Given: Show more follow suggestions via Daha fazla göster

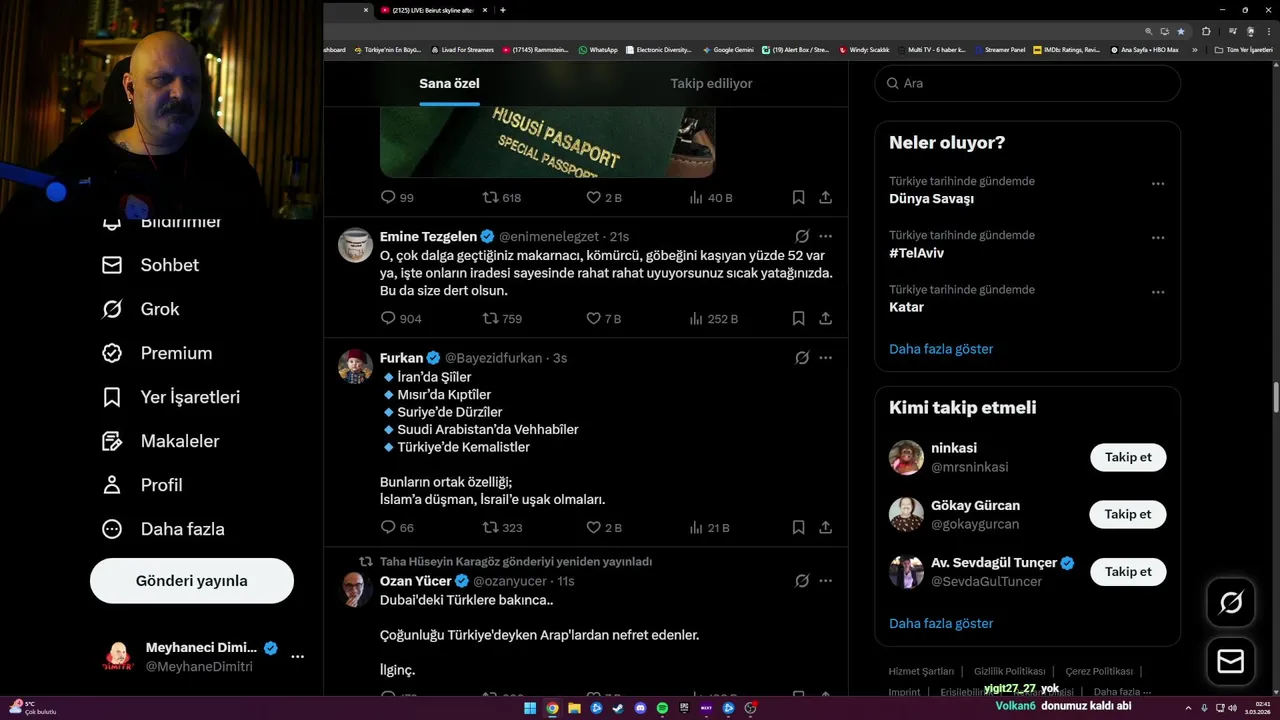Looking at the screenshot, I should (x=941, y=623).
